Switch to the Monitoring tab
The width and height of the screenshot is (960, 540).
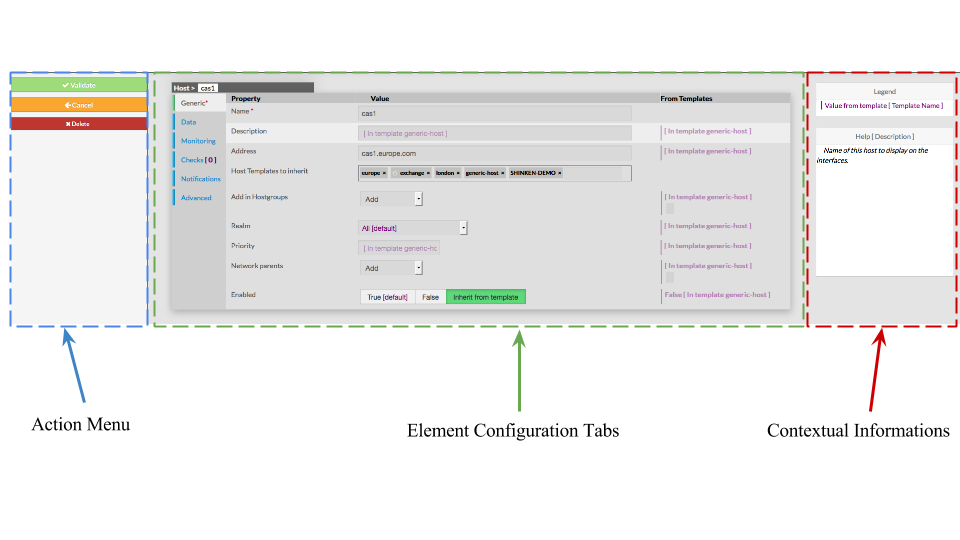tap(198, 141)
